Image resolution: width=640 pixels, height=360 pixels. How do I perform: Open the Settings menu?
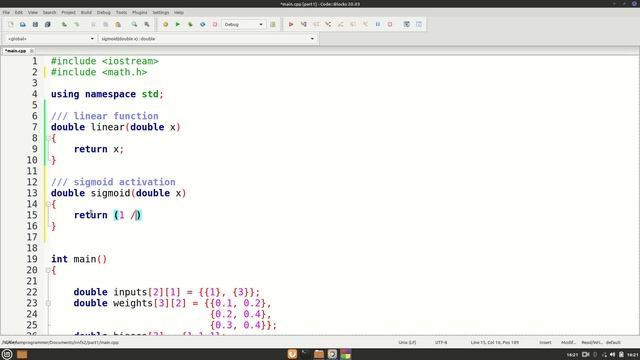pos(161,13)
